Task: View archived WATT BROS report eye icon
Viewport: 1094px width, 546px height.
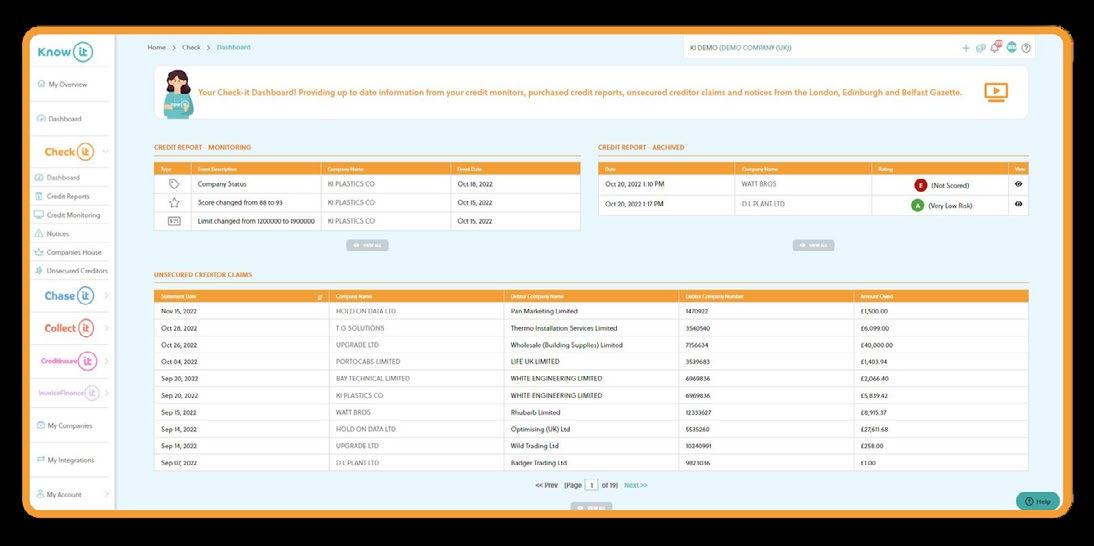Action: click(1019, 184)
